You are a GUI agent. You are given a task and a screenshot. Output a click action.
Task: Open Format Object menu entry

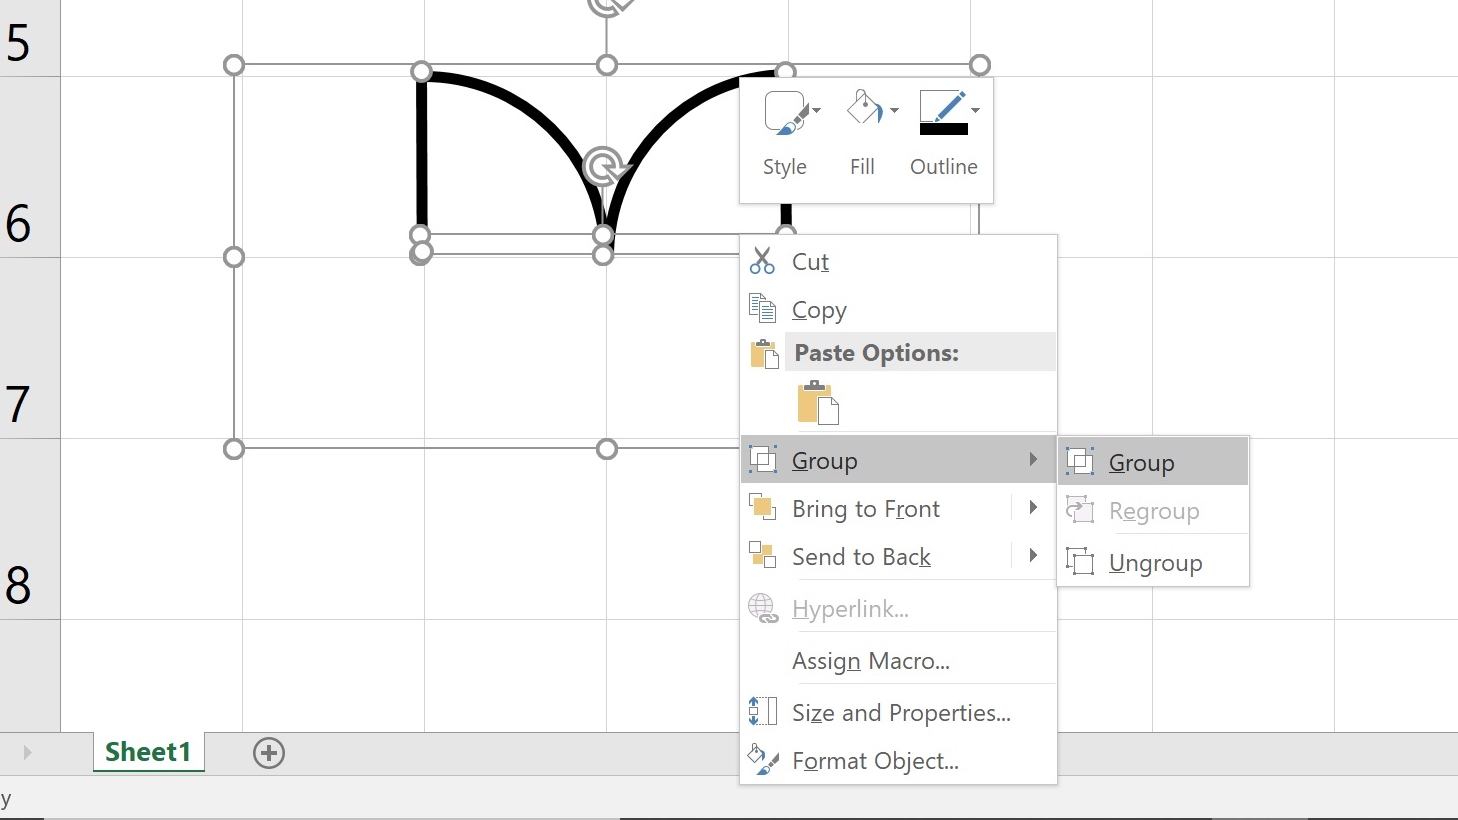(x=898, y=760)
